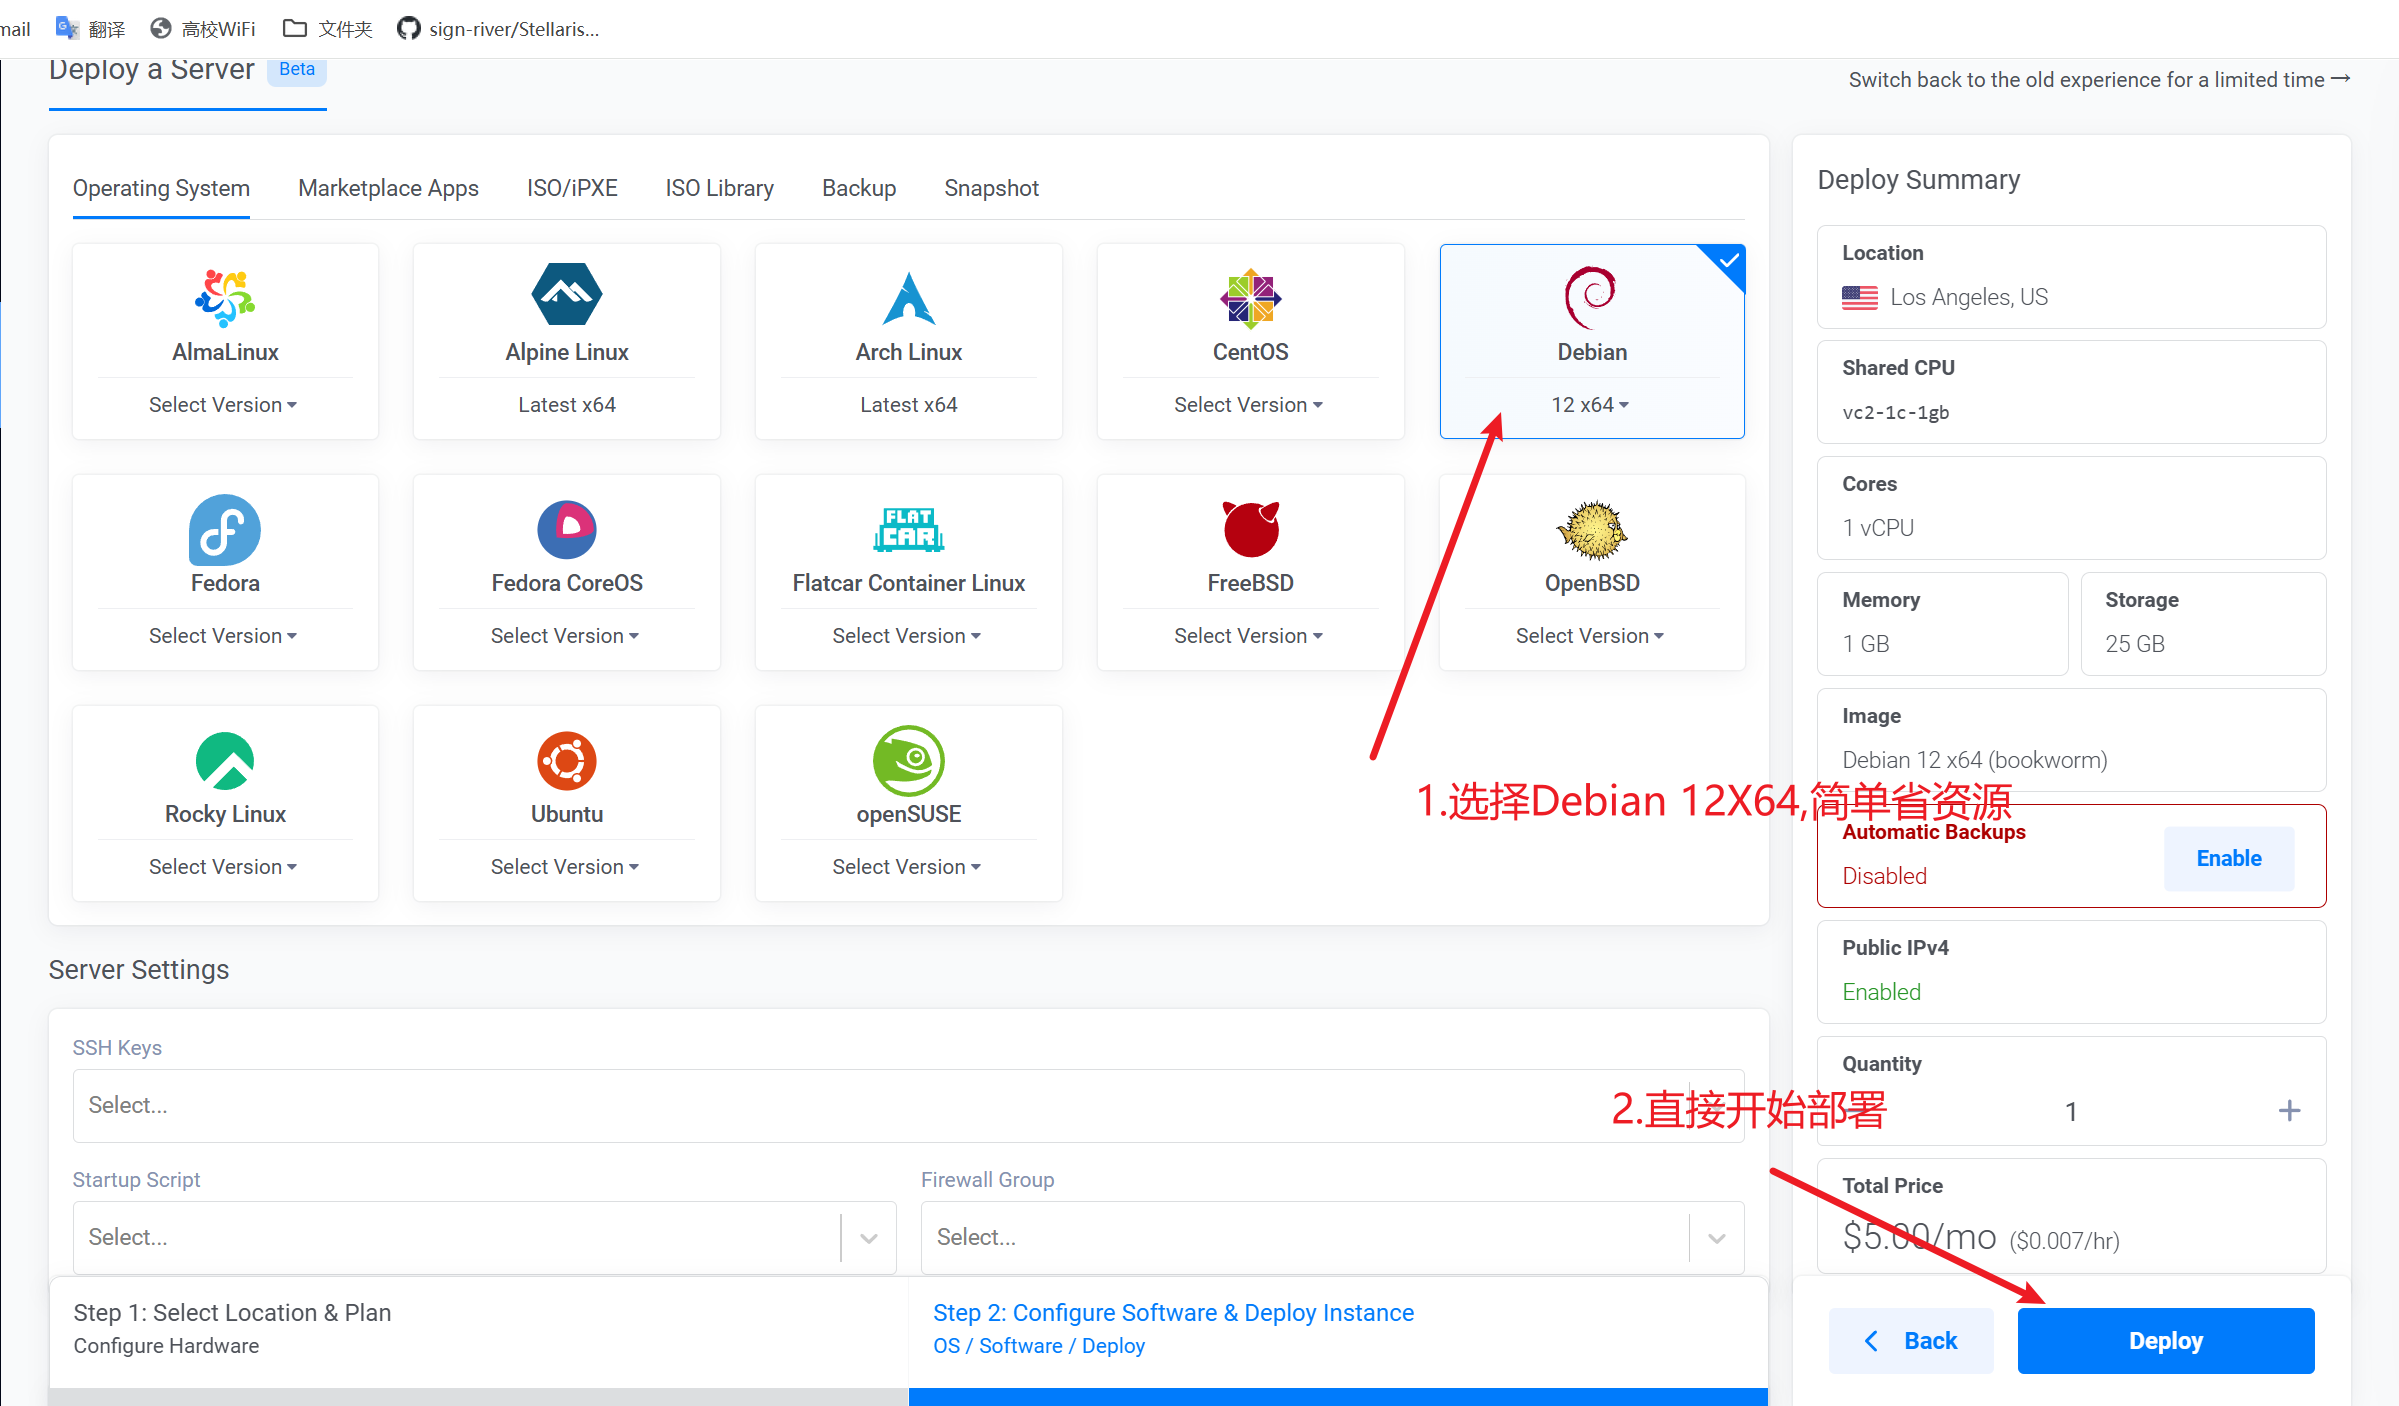The height and width of the screenshot is (1406, 2399).
Task: Open the 文件夹 bookmarks folder
Action: pos(328,29)
